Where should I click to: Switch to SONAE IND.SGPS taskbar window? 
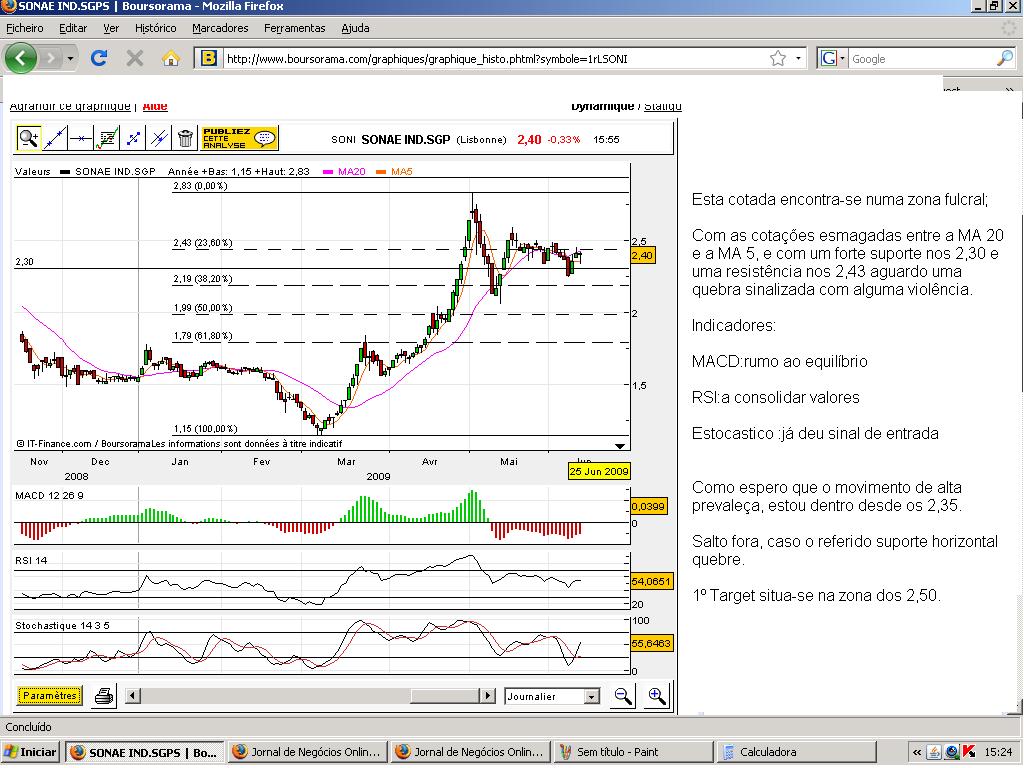point(144,752)
